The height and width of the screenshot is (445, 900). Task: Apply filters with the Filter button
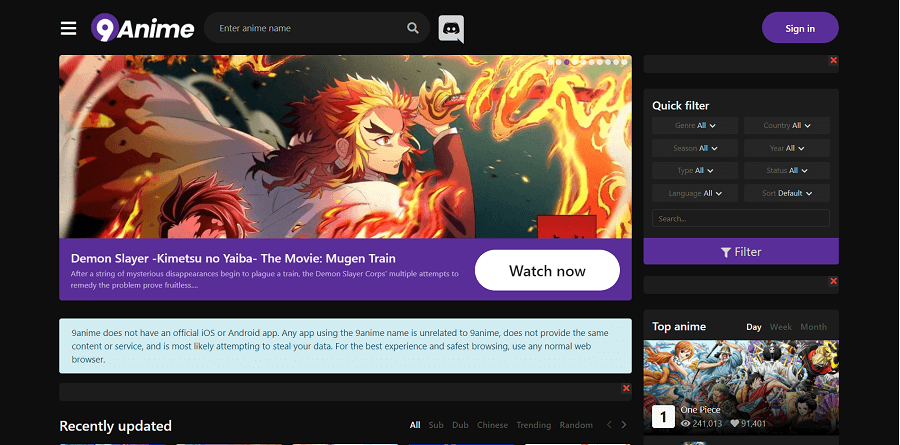[741, 251]
